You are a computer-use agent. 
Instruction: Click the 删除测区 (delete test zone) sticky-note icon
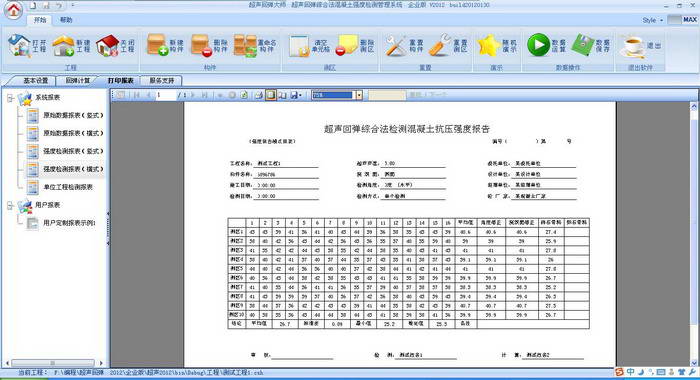(x=346, y=45)
